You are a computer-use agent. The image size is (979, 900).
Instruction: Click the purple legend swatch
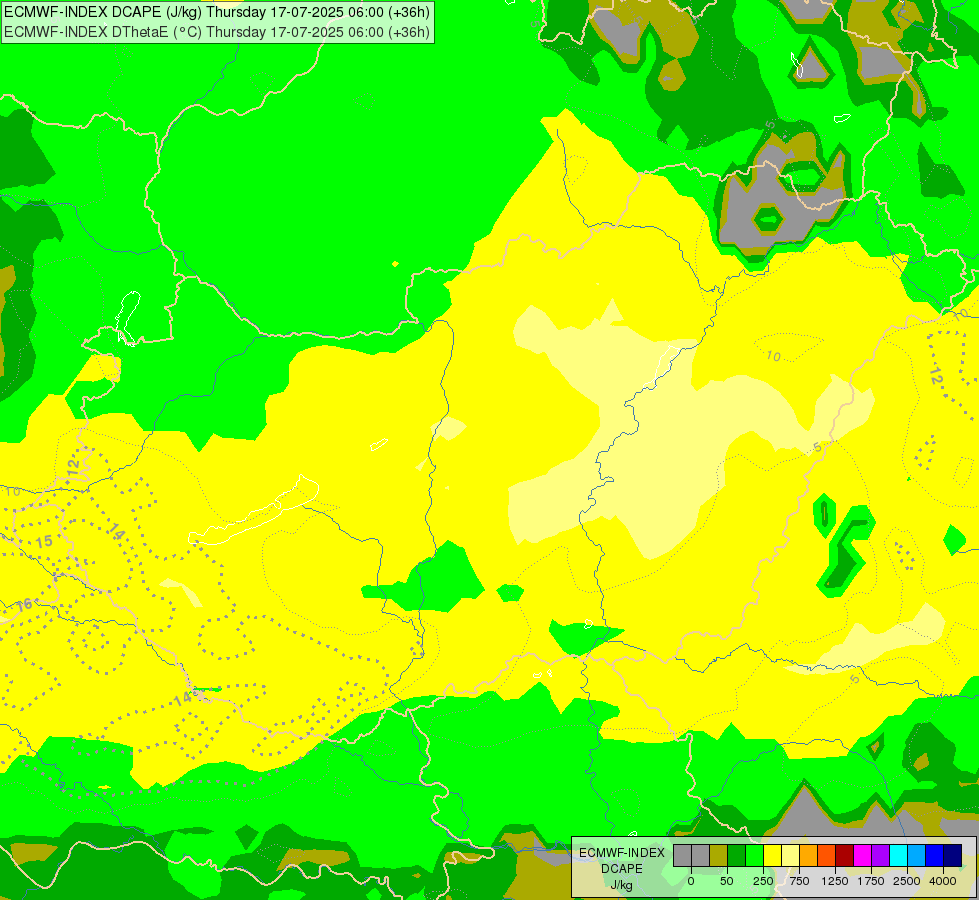[x=880, y=856]
